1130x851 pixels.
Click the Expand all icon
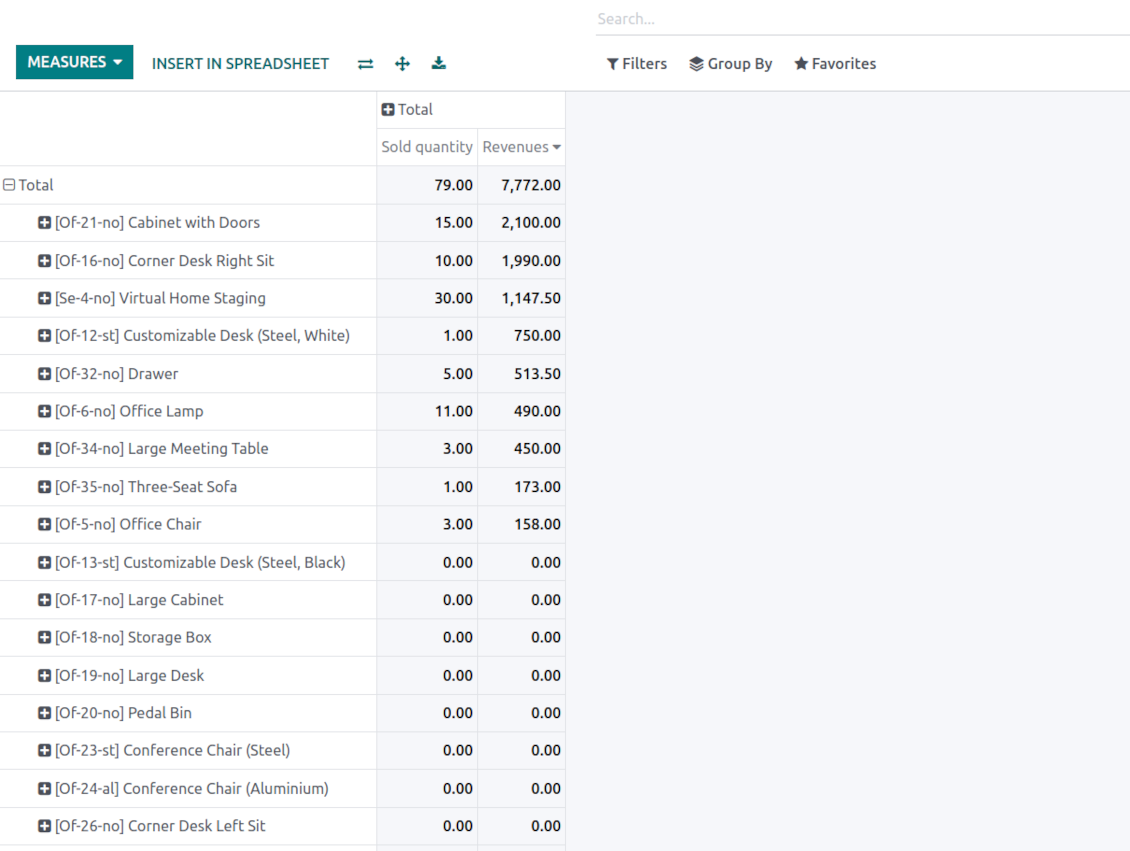[x=402, y=63]
